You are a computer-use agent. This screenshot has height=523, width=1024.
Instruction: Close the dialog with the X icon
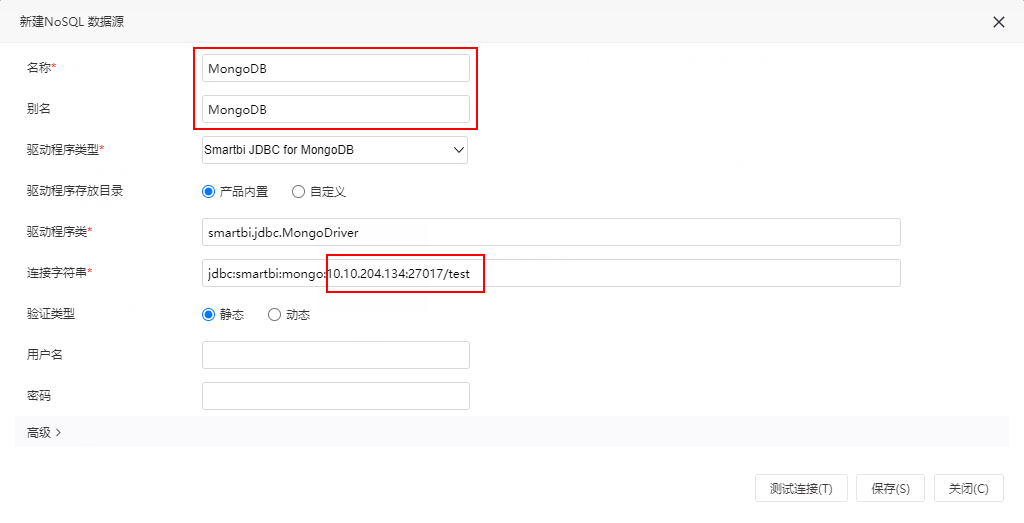point(999,22)
